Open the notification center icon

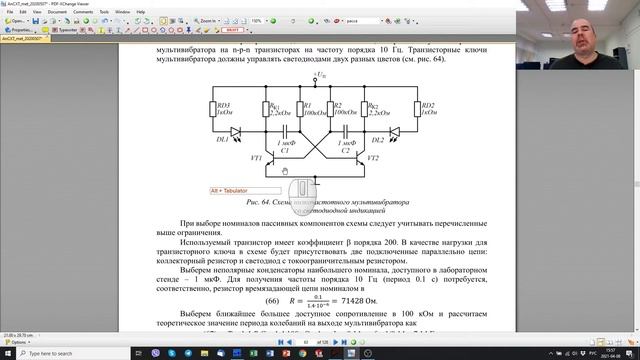(629, 353)
